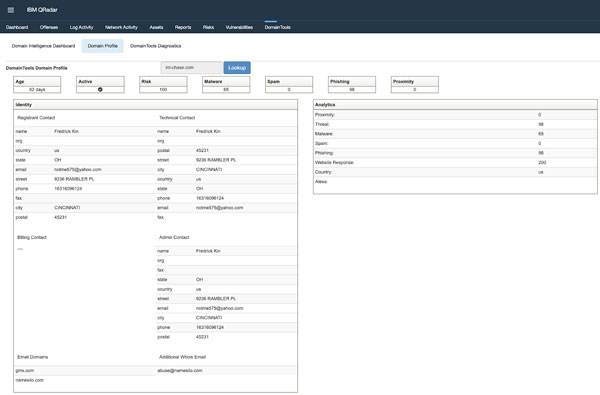Select registrant phone number value
The image size is (600, 395).
point(68,189)
